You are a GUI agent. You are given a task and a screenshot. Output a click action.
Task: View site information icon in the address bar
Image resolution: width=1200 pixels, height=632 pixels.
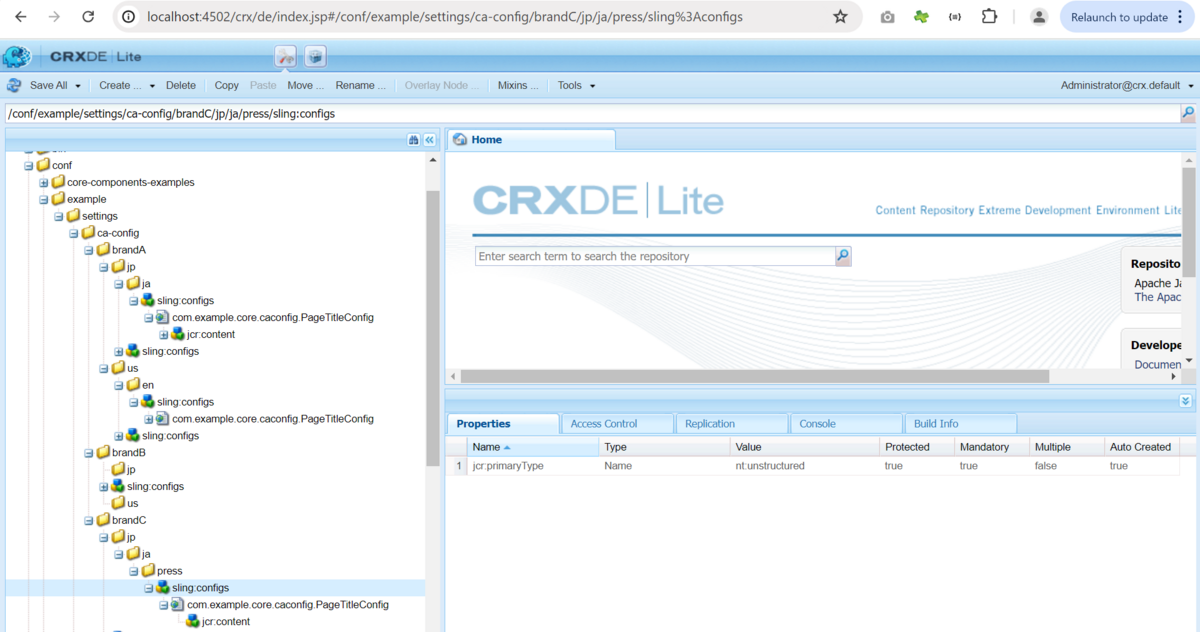tap(127, 17)
